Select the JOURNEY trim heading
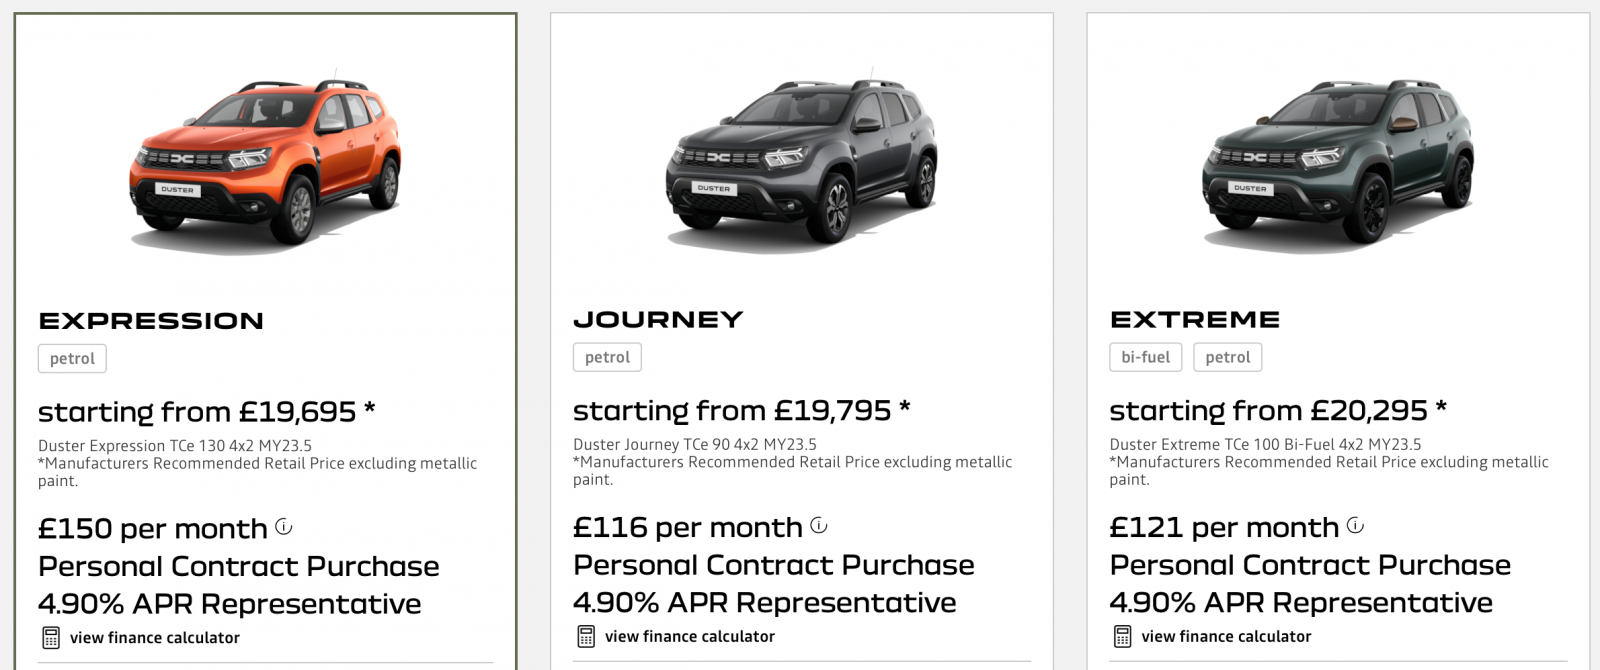 658,320
